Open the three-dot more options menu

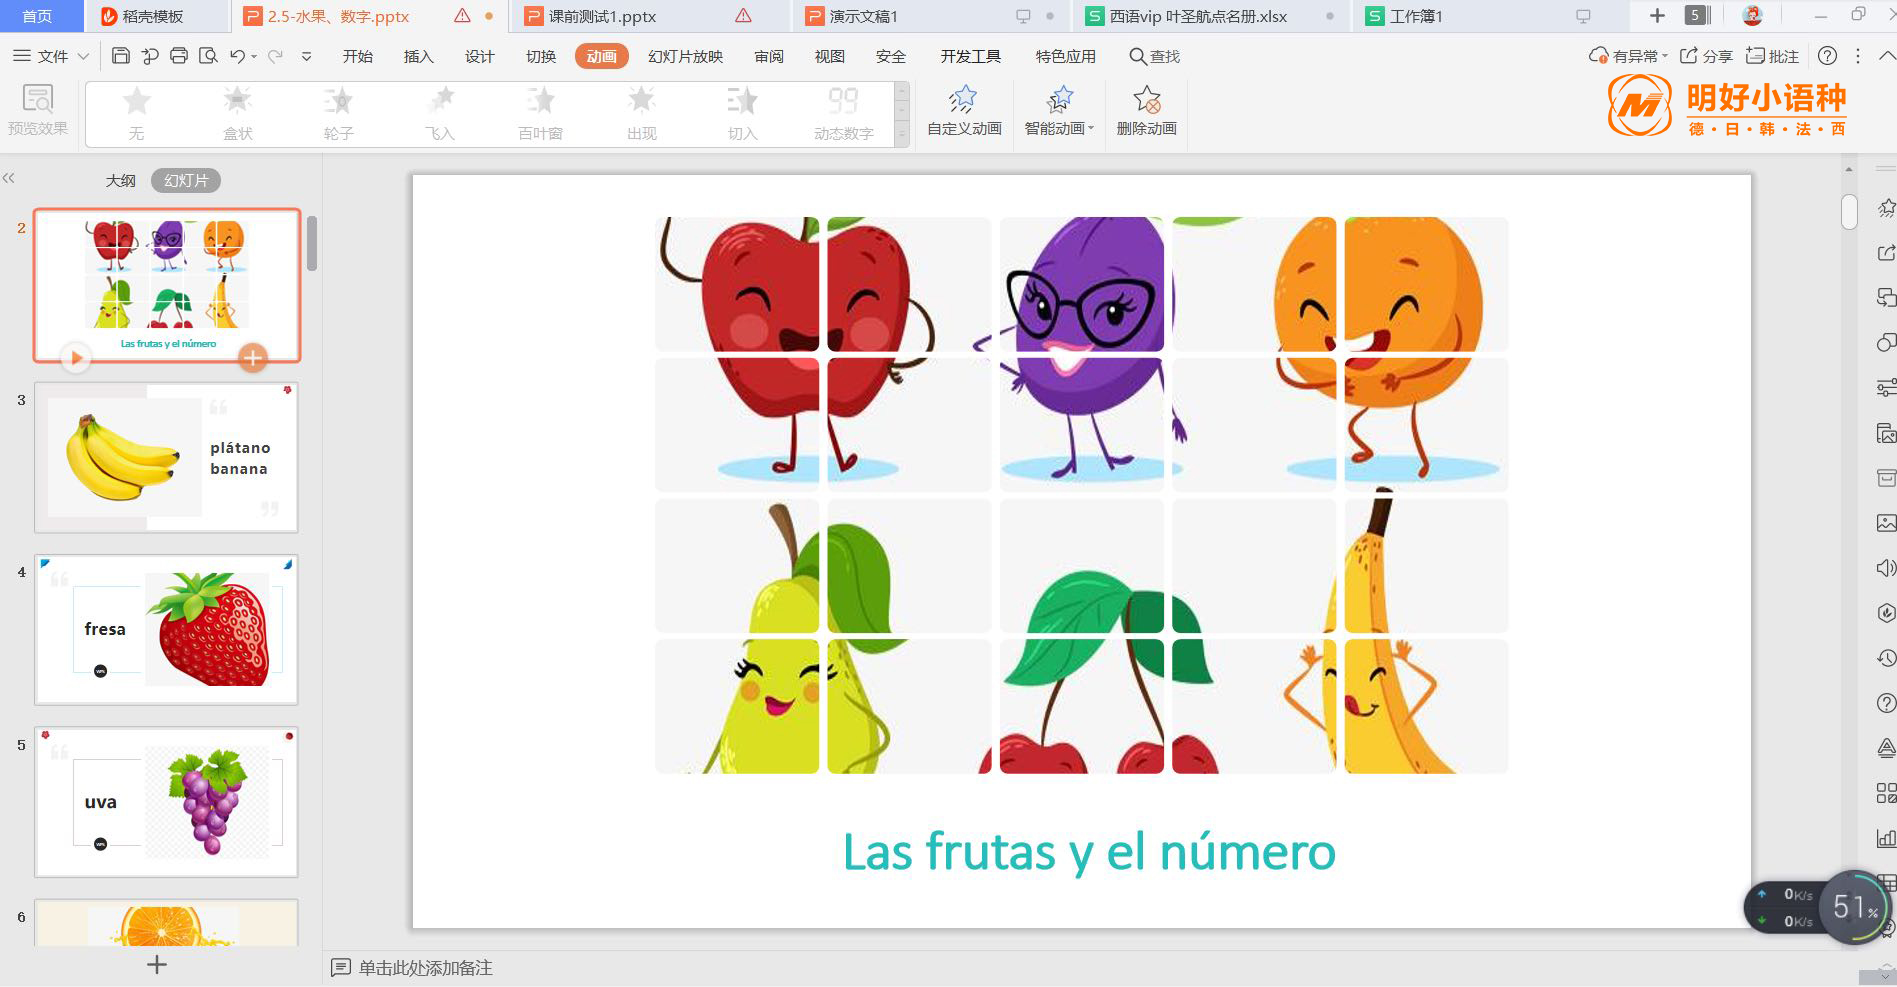click(1858, 56)
